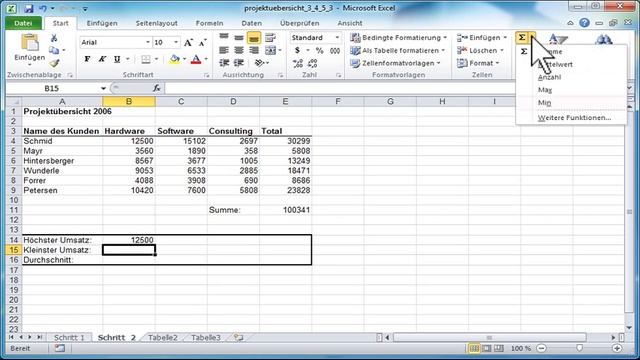Click the wrap text icon
This screenshot has width=640, height=360.
coord(270,38)
